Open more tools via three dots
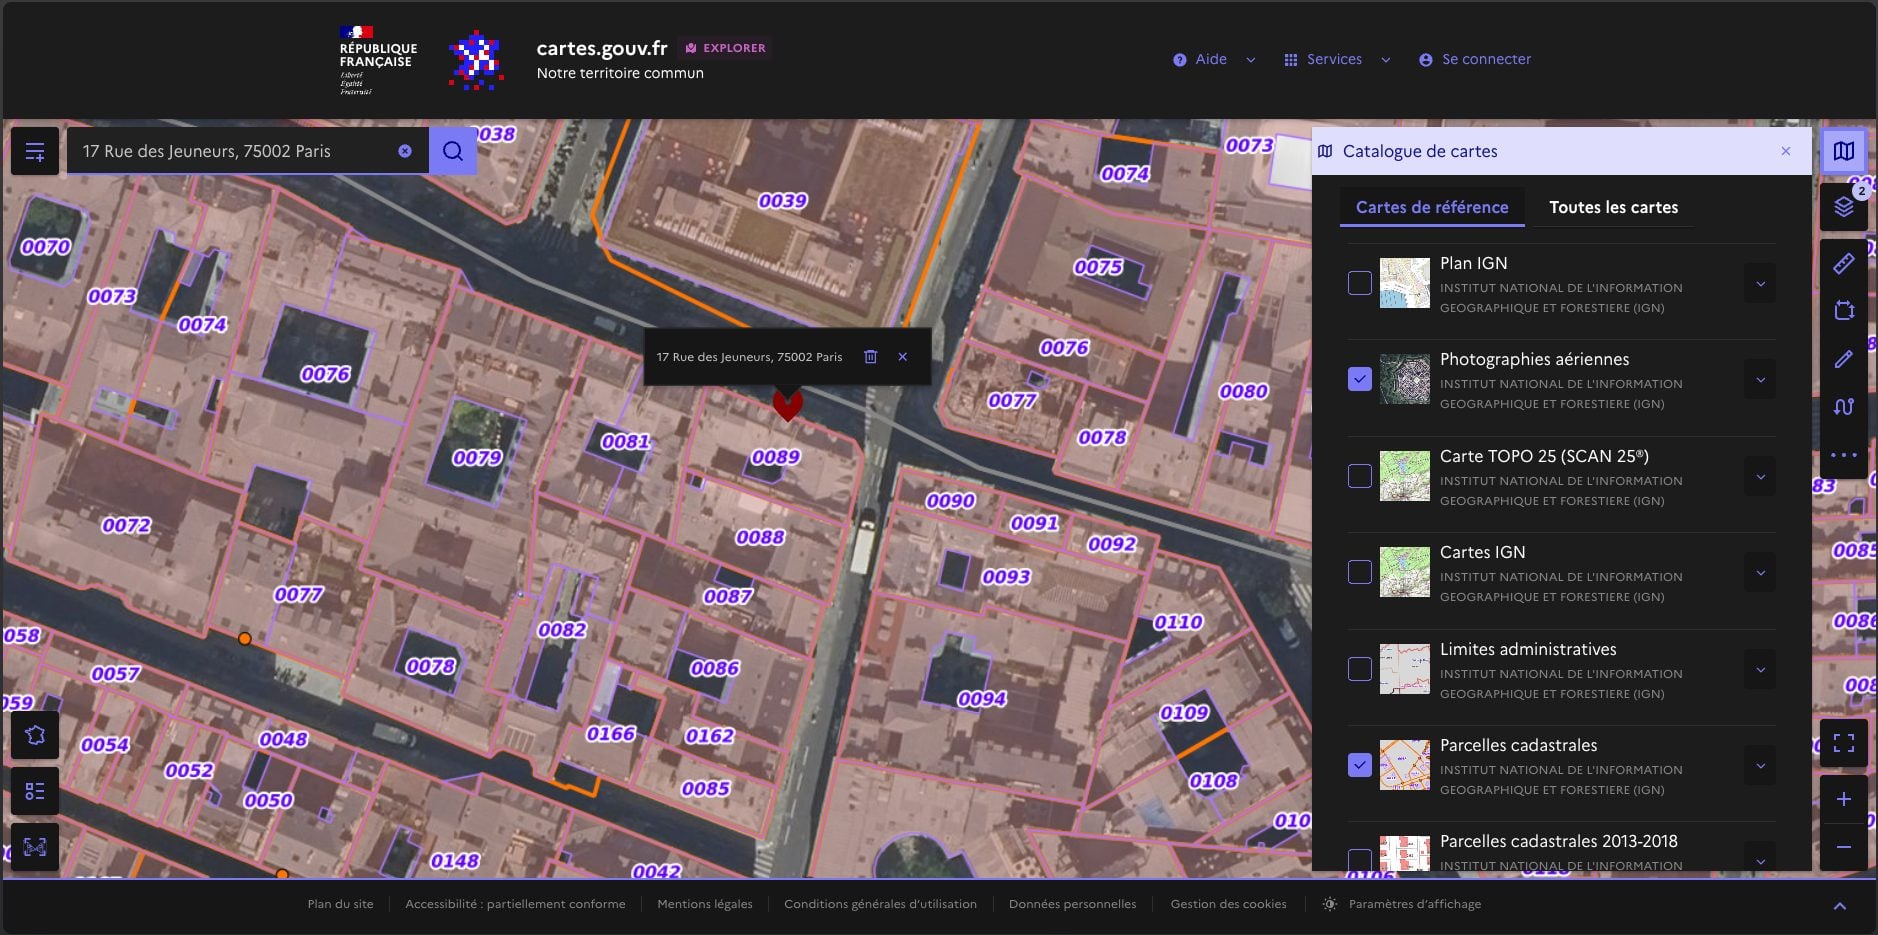Screen dimensions: 1878x935 (x=1844, y=455)
